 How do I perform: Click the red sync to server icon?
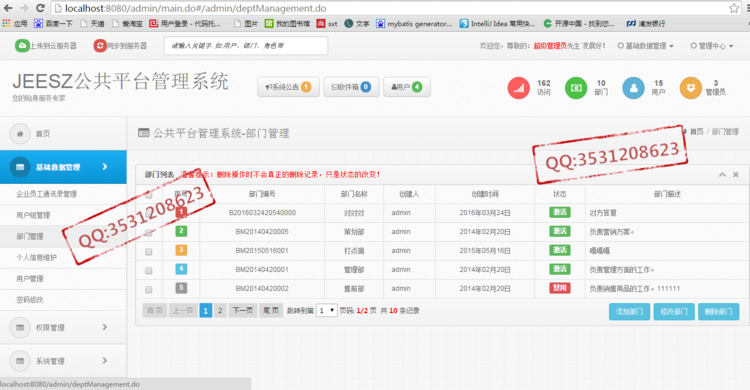point(100,45)
